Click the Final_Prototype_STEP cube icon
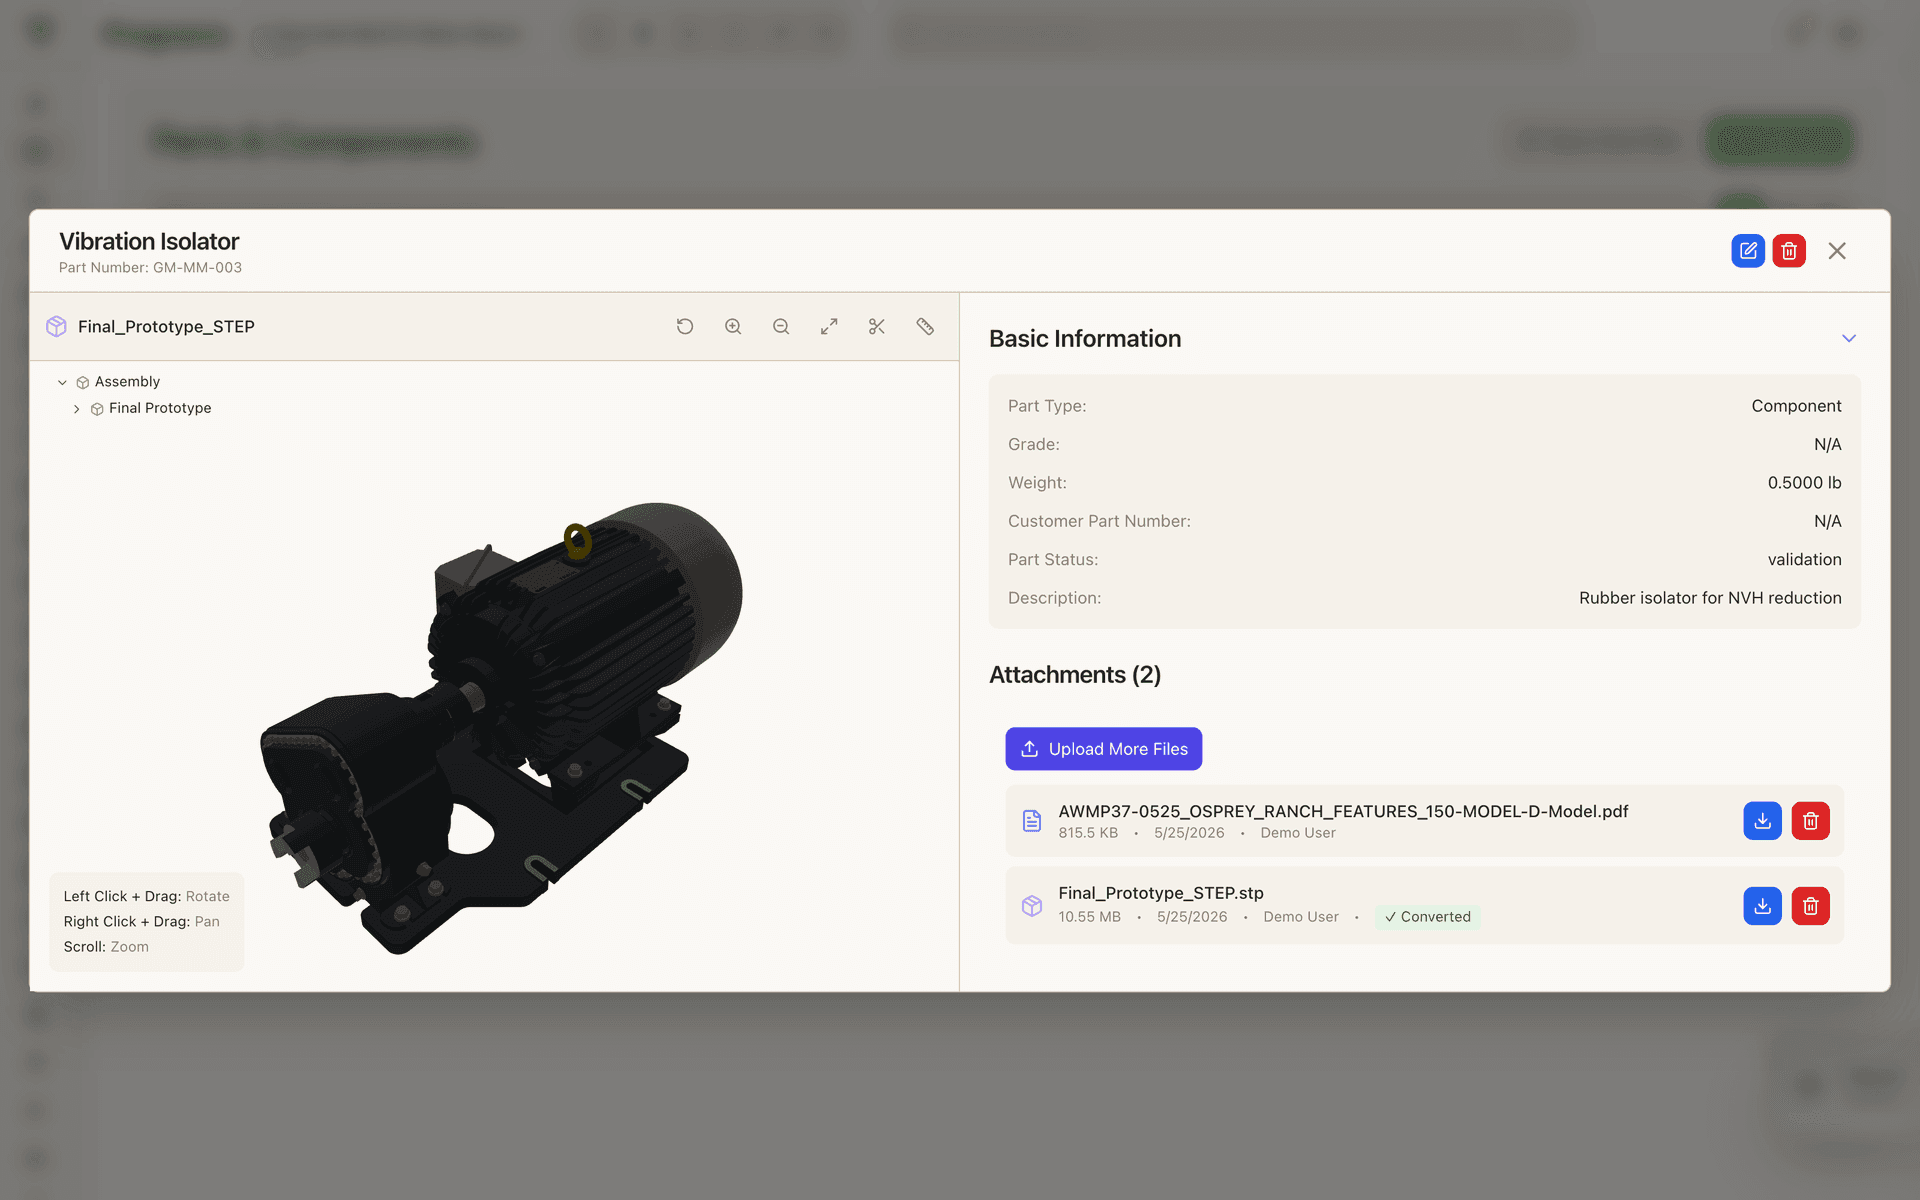 pos(57,327)
